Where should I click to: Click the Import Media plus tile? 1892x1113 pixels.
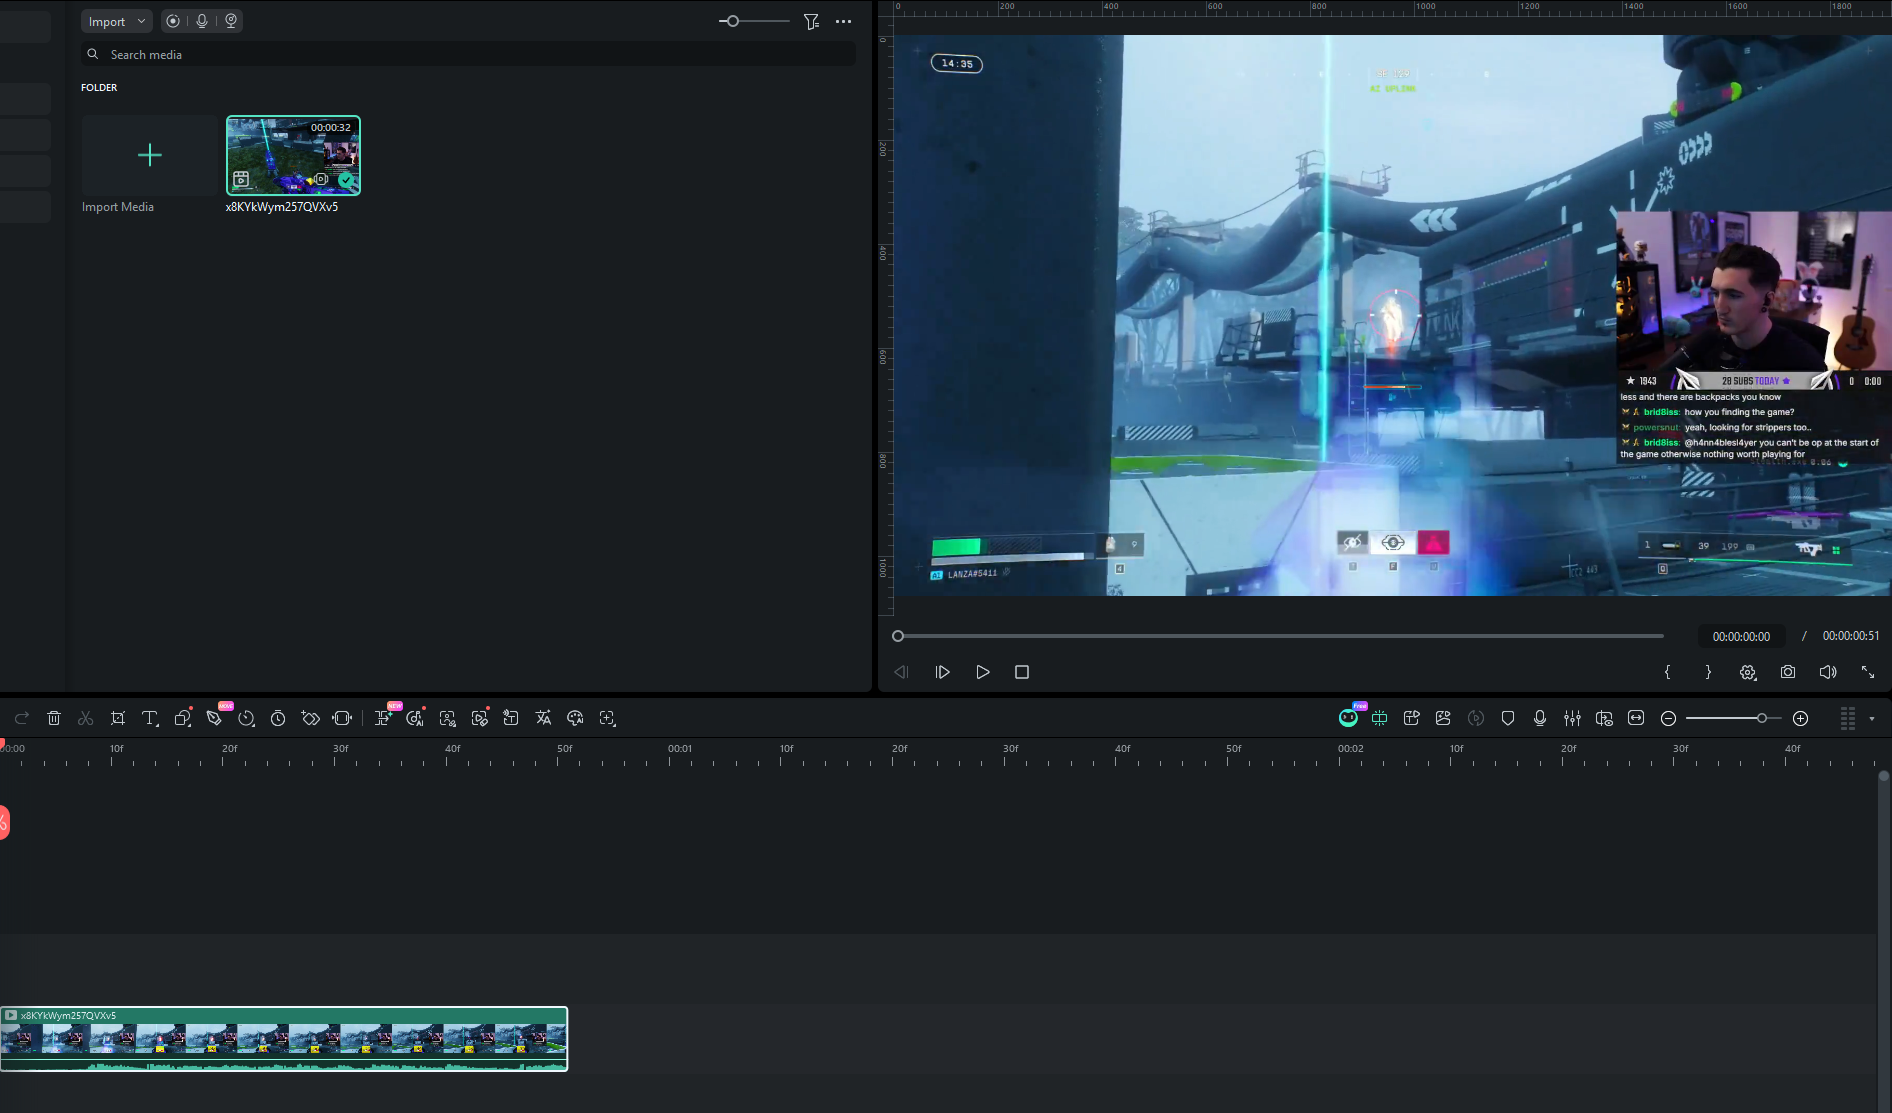click(149, 155)
